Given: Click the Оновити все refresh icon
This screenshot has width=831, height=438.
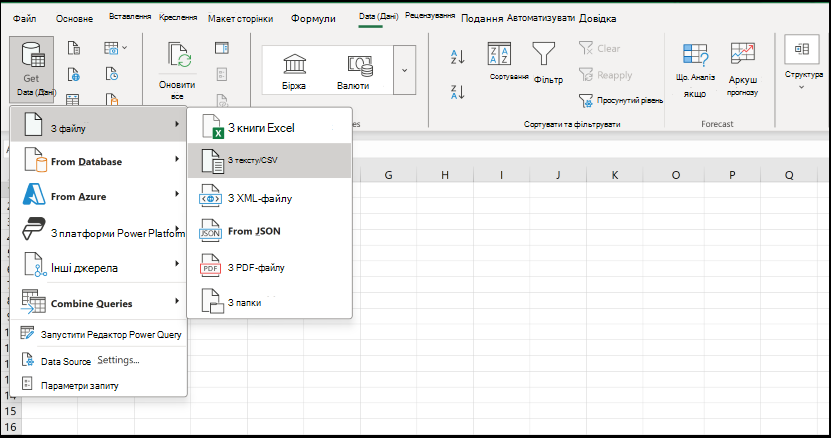Looking at the screenshot, I should [179, 55].
